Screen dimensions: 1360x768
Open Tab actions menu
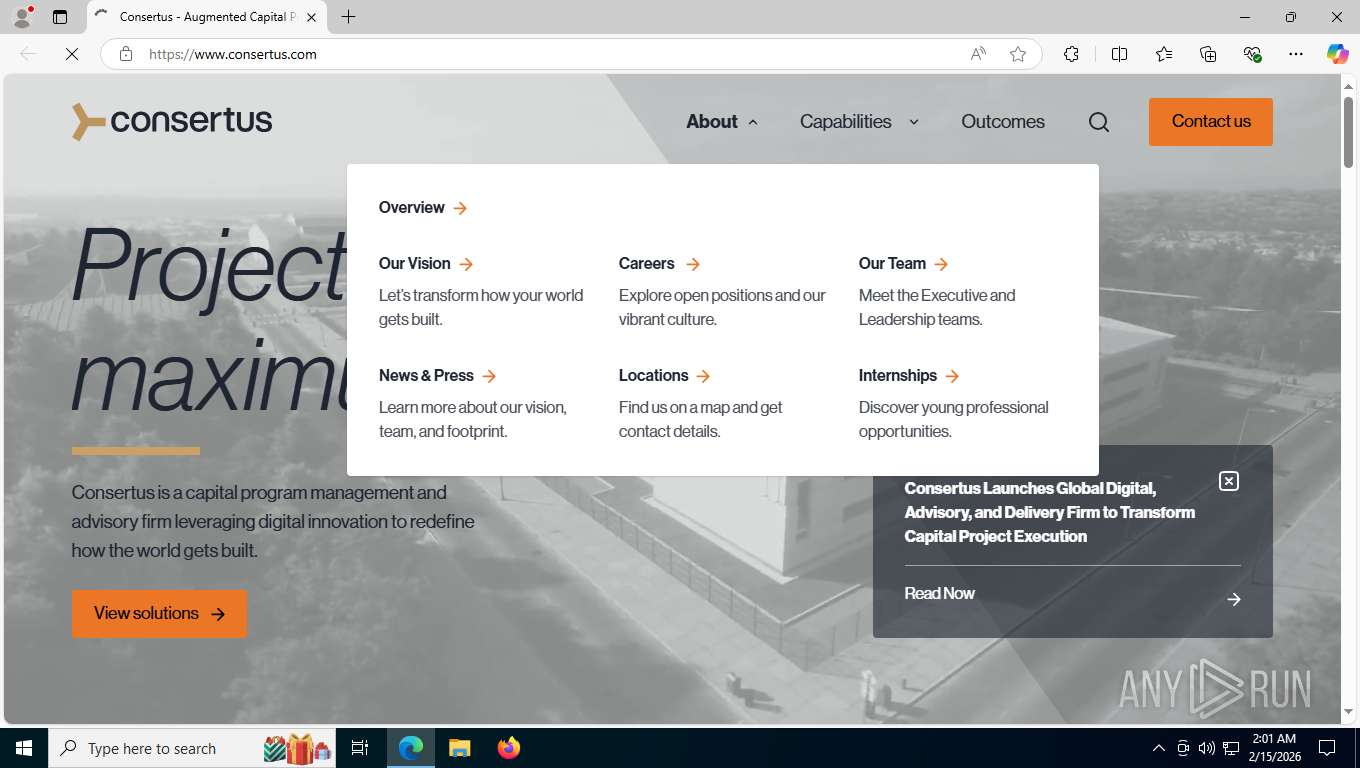(x=60, y=17)
